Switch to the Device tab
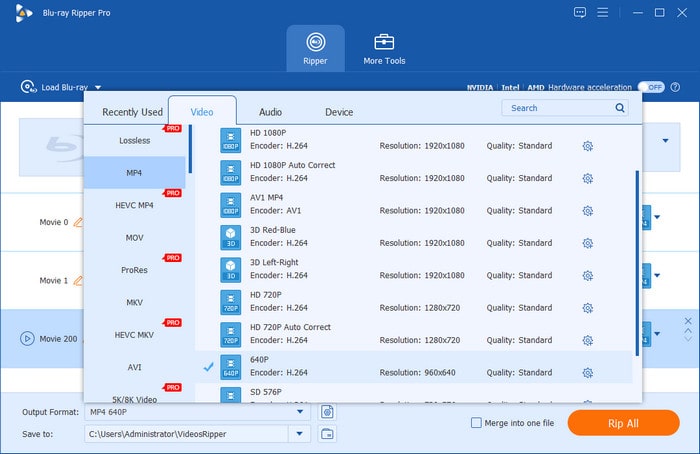700x454 pixels. coord(339,112)
